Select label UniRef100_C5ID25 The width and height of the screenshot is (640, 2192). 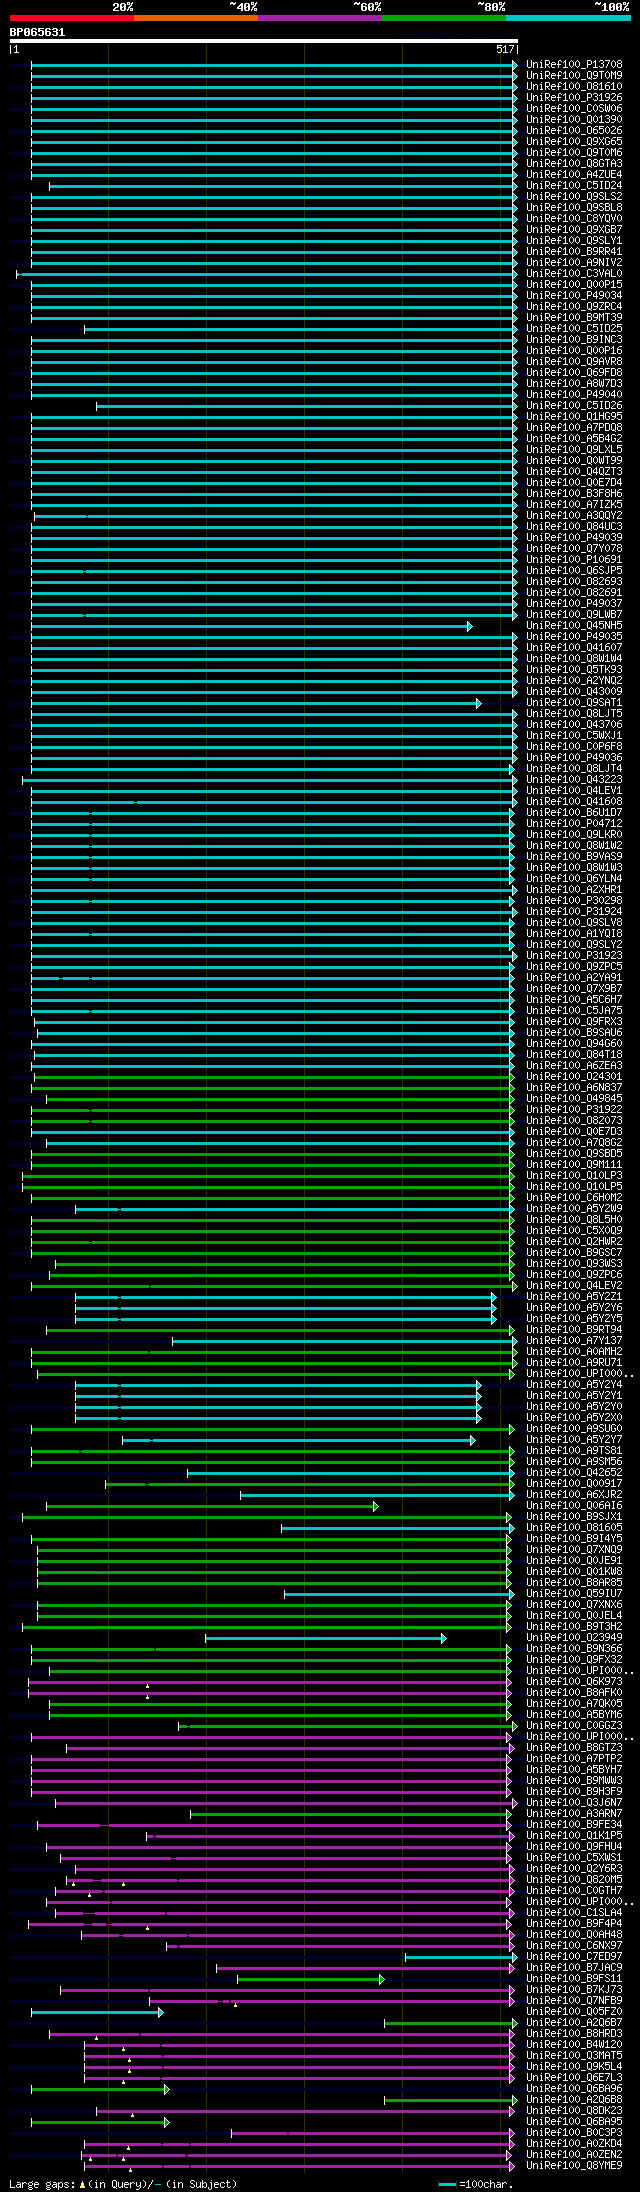[x=574, y=329]
